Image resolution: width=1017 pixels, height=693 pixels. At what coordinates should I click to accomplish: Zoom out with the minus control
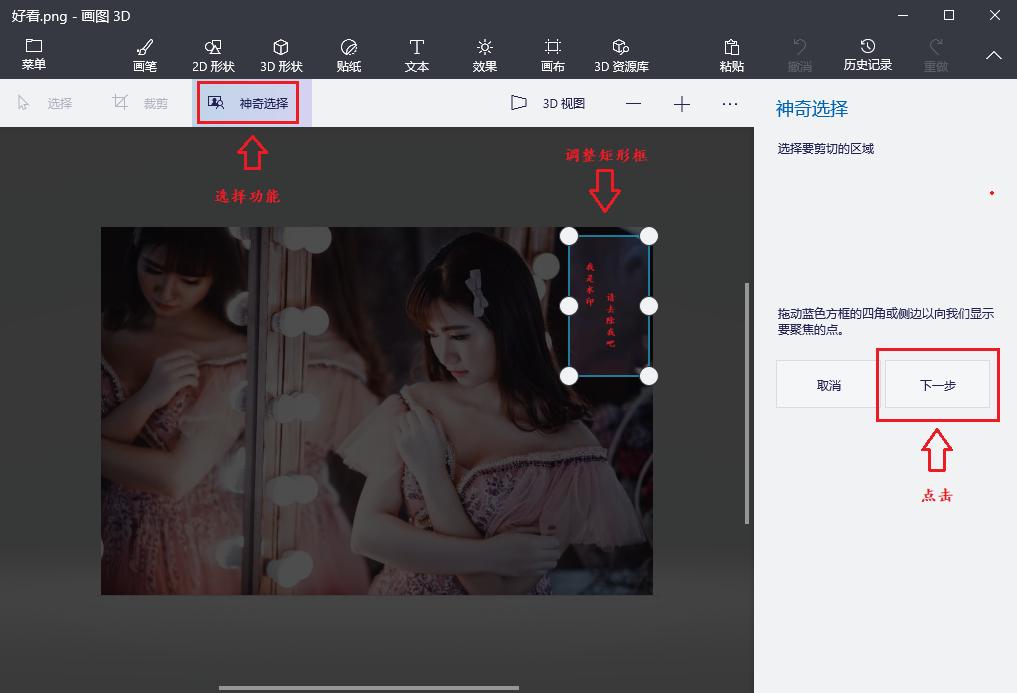coord(633,103)
